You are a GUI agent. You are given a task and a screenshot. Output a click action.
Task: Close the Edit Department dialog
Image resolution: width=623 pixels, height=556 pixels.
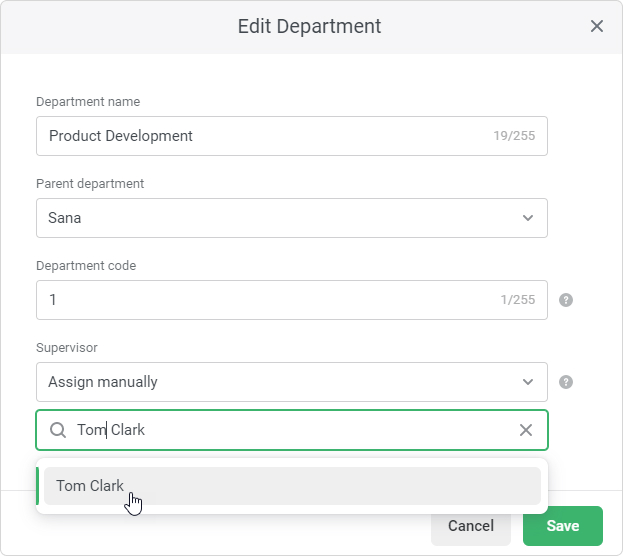(596, 26)
